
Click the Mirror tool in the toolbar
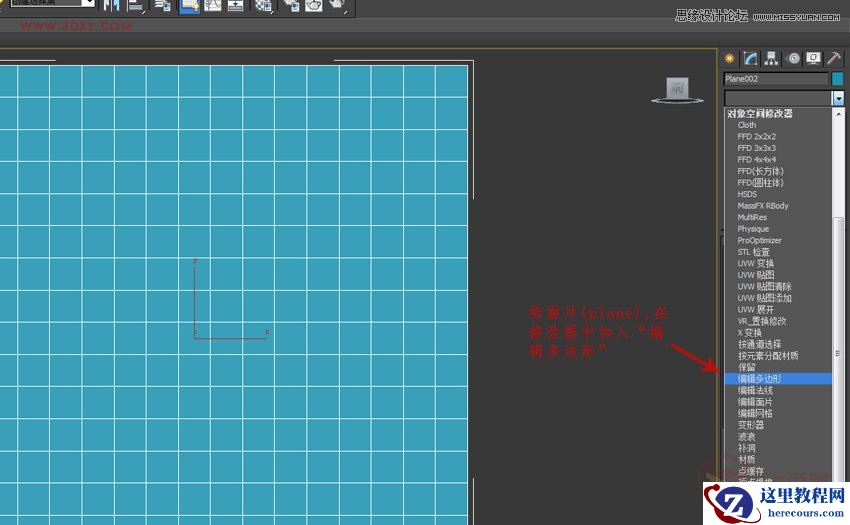point(112,5)
